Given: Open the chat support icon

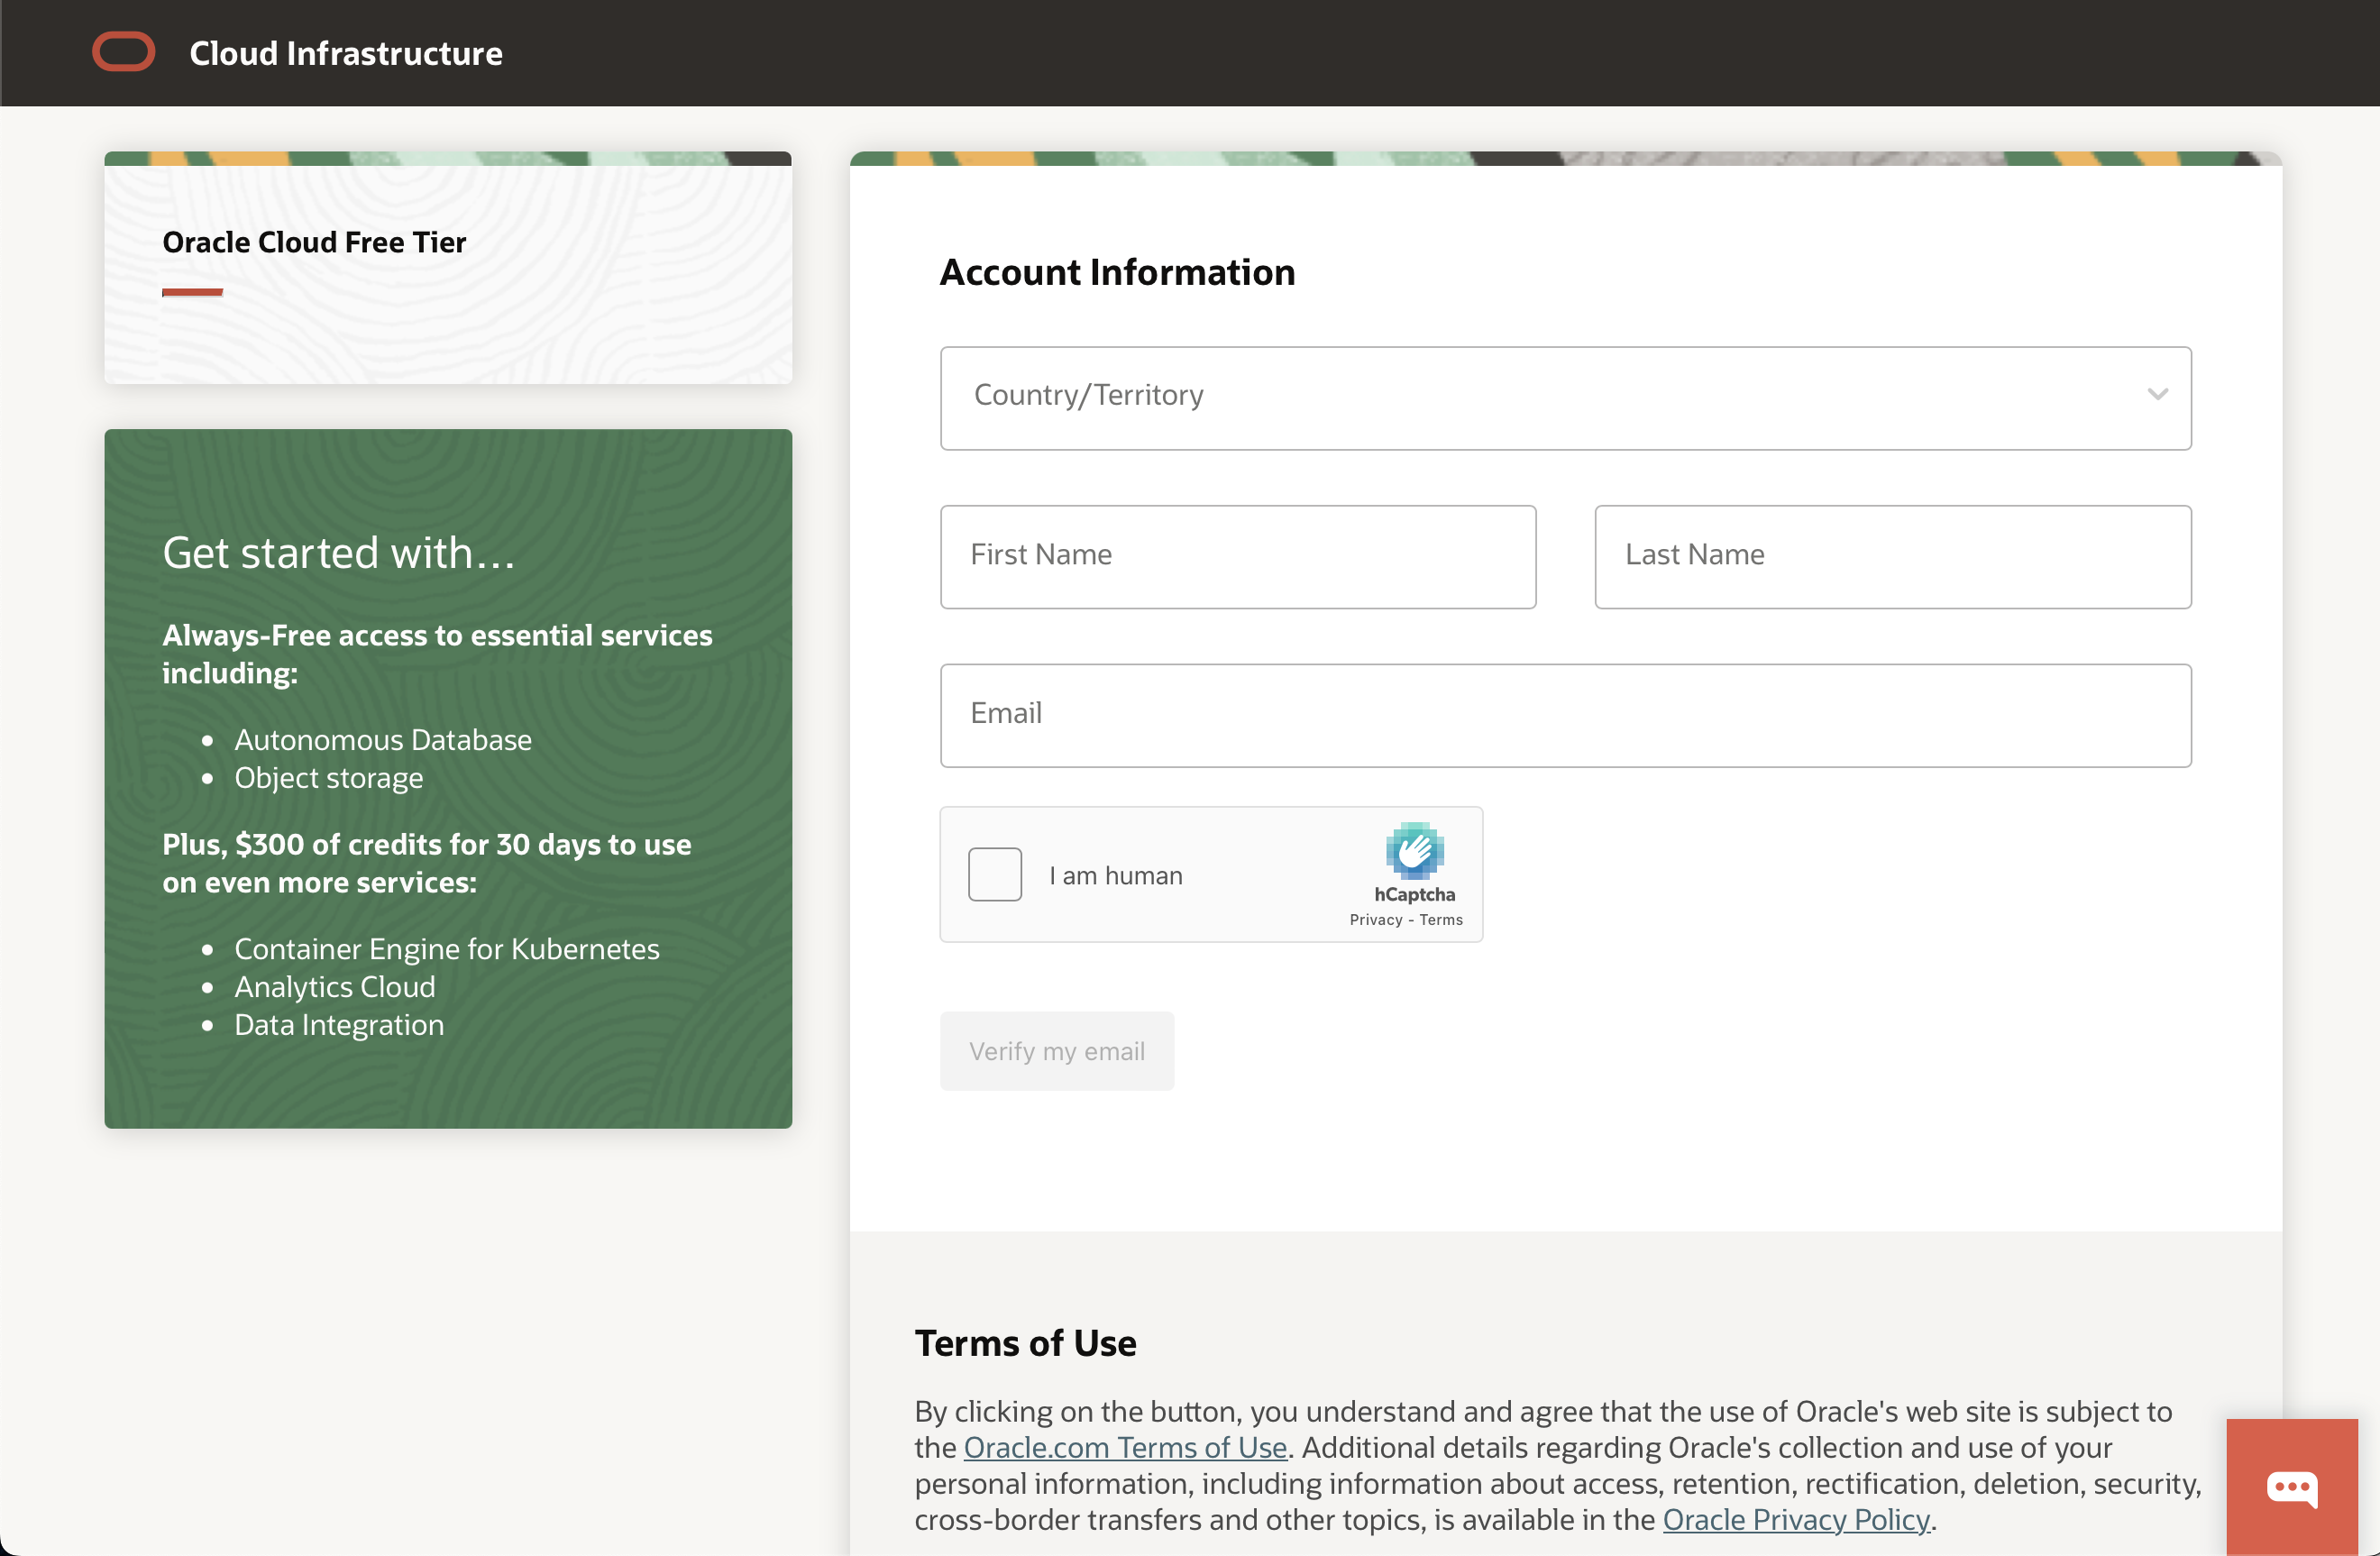Looking at the screenshot, I should [x=2291, y=1487].
